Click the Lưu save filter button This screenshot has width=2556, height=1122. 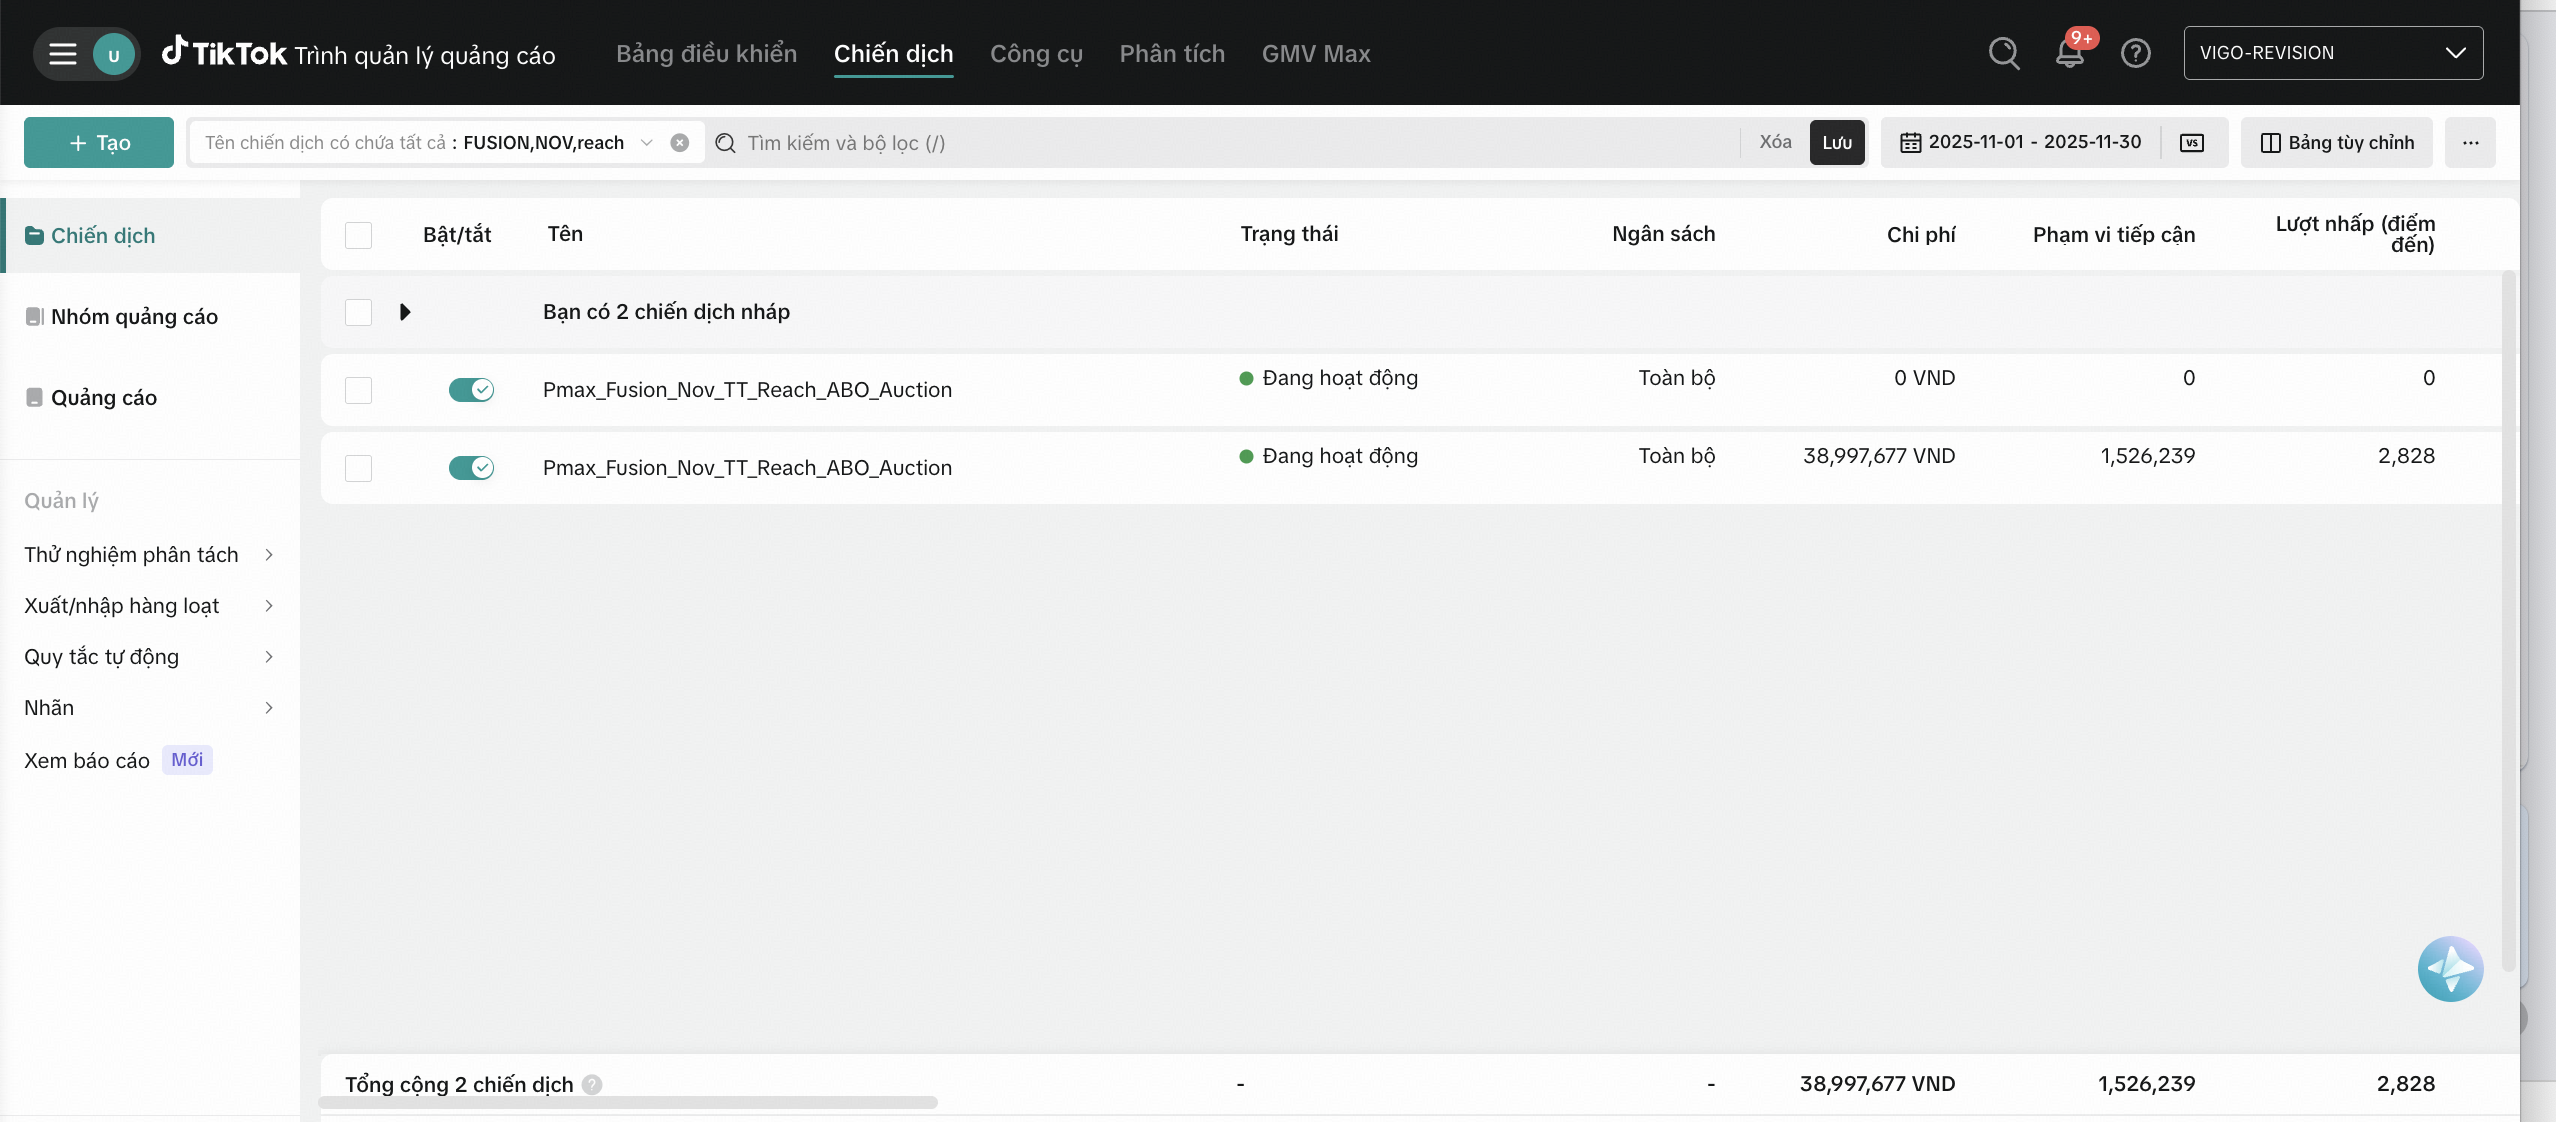click(1836, 143)
